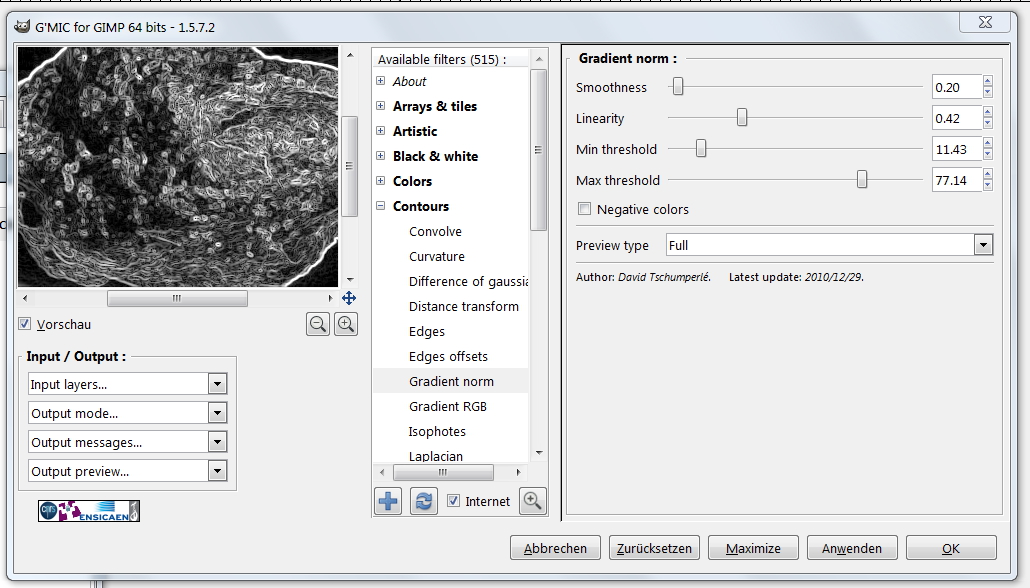The height and width of the screenshot is (588, 1030).
Task: Click the Abbrechen button
Action: point(555,548)
